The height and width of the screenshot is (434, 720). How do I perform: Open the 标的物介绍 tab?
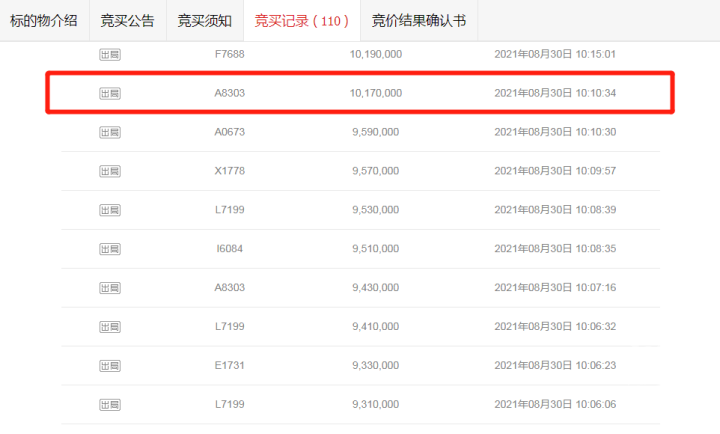tap(45, 20)
